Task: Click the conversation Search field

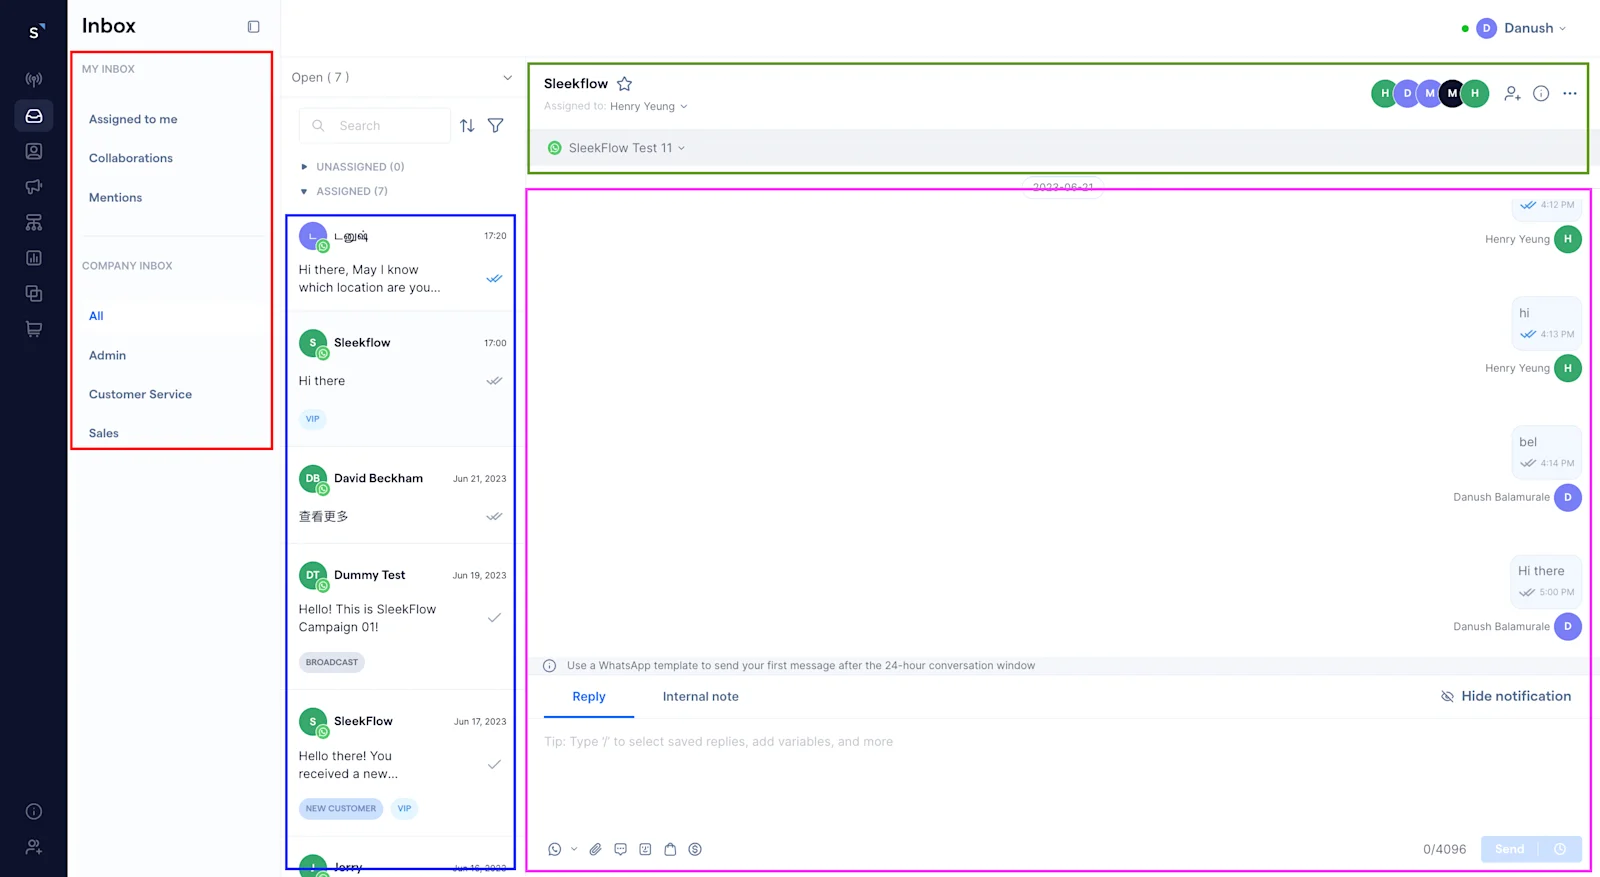Action: (x=375, y=126)
